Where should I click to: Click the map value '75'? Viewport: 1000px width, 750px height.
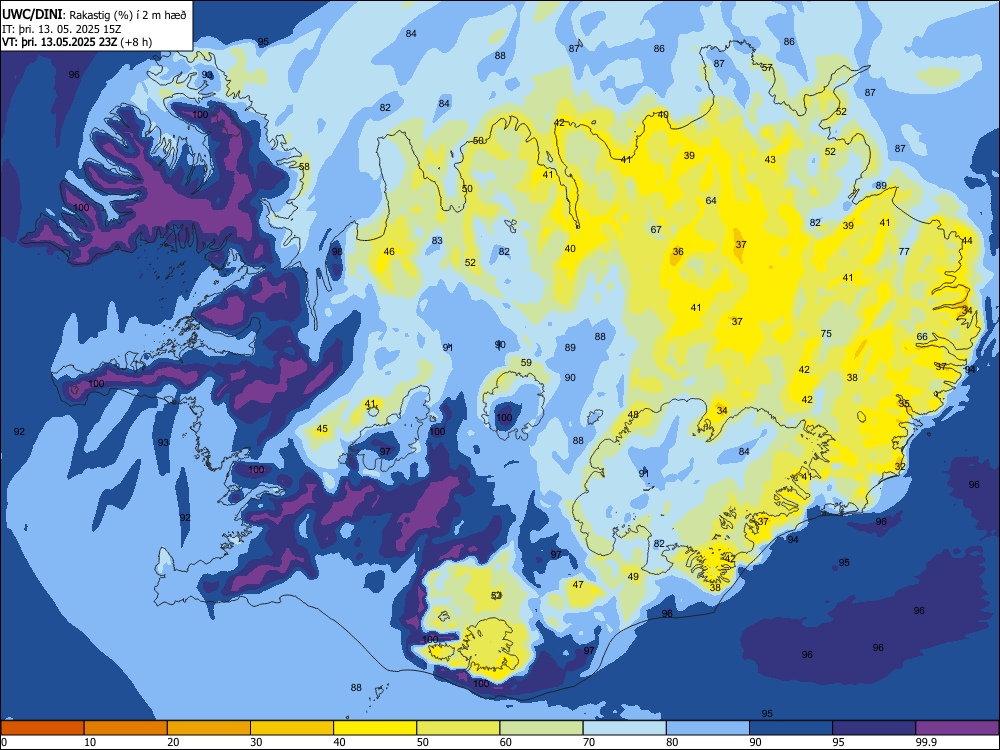826,334
